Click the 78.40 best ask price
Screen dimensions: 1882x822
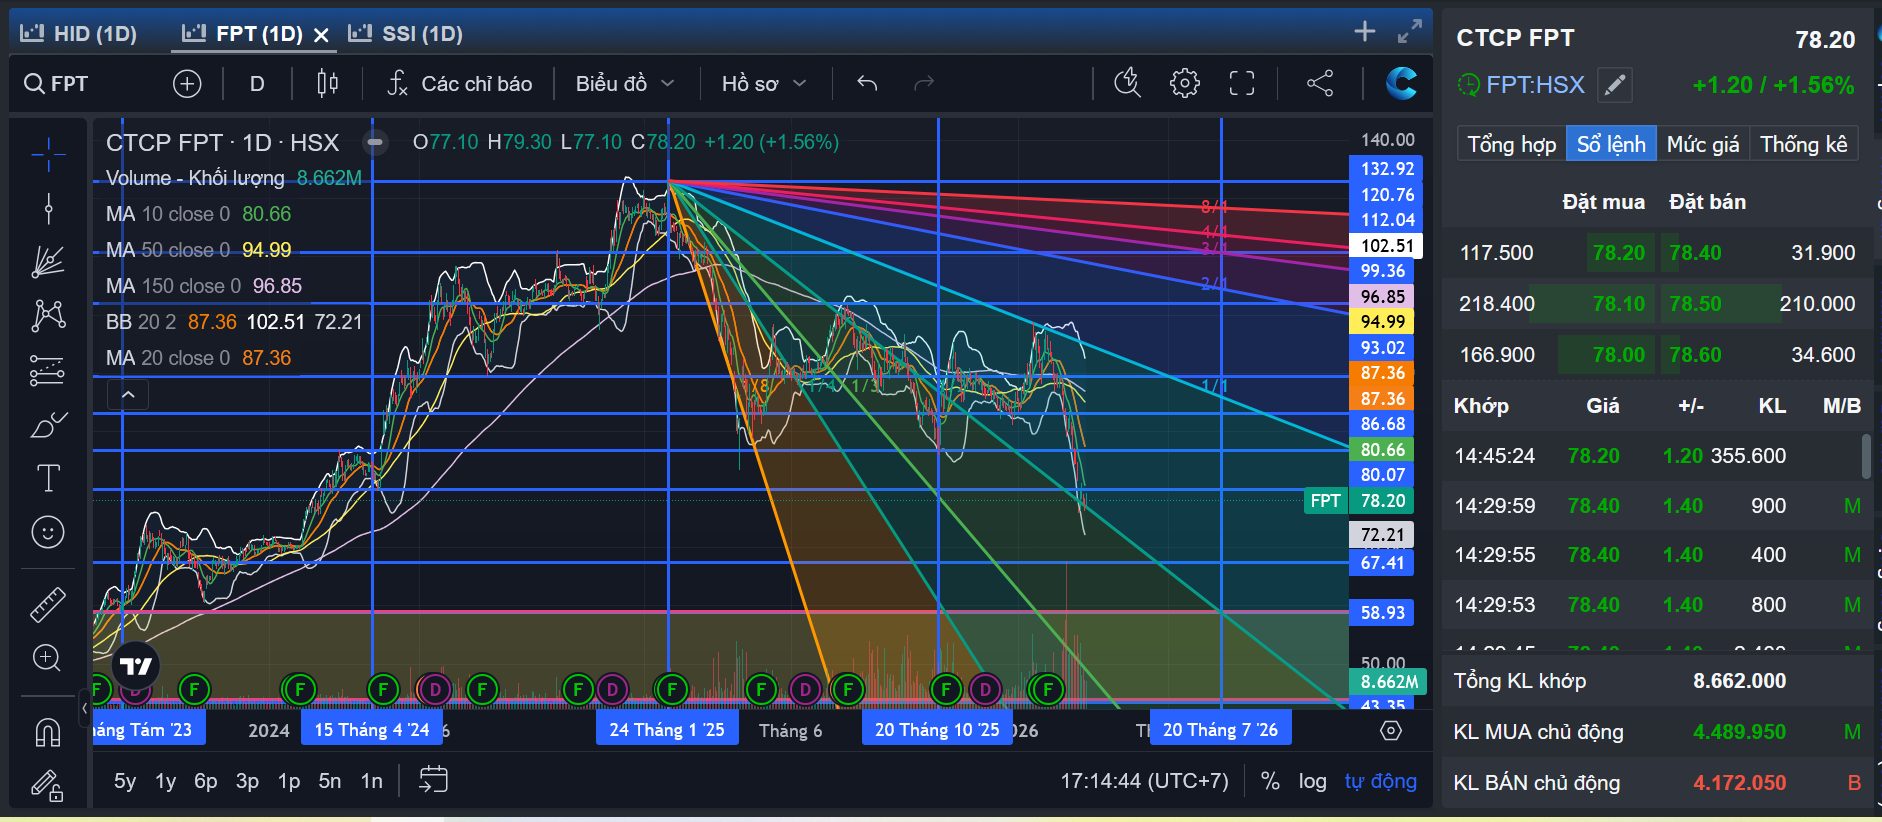1695,253
